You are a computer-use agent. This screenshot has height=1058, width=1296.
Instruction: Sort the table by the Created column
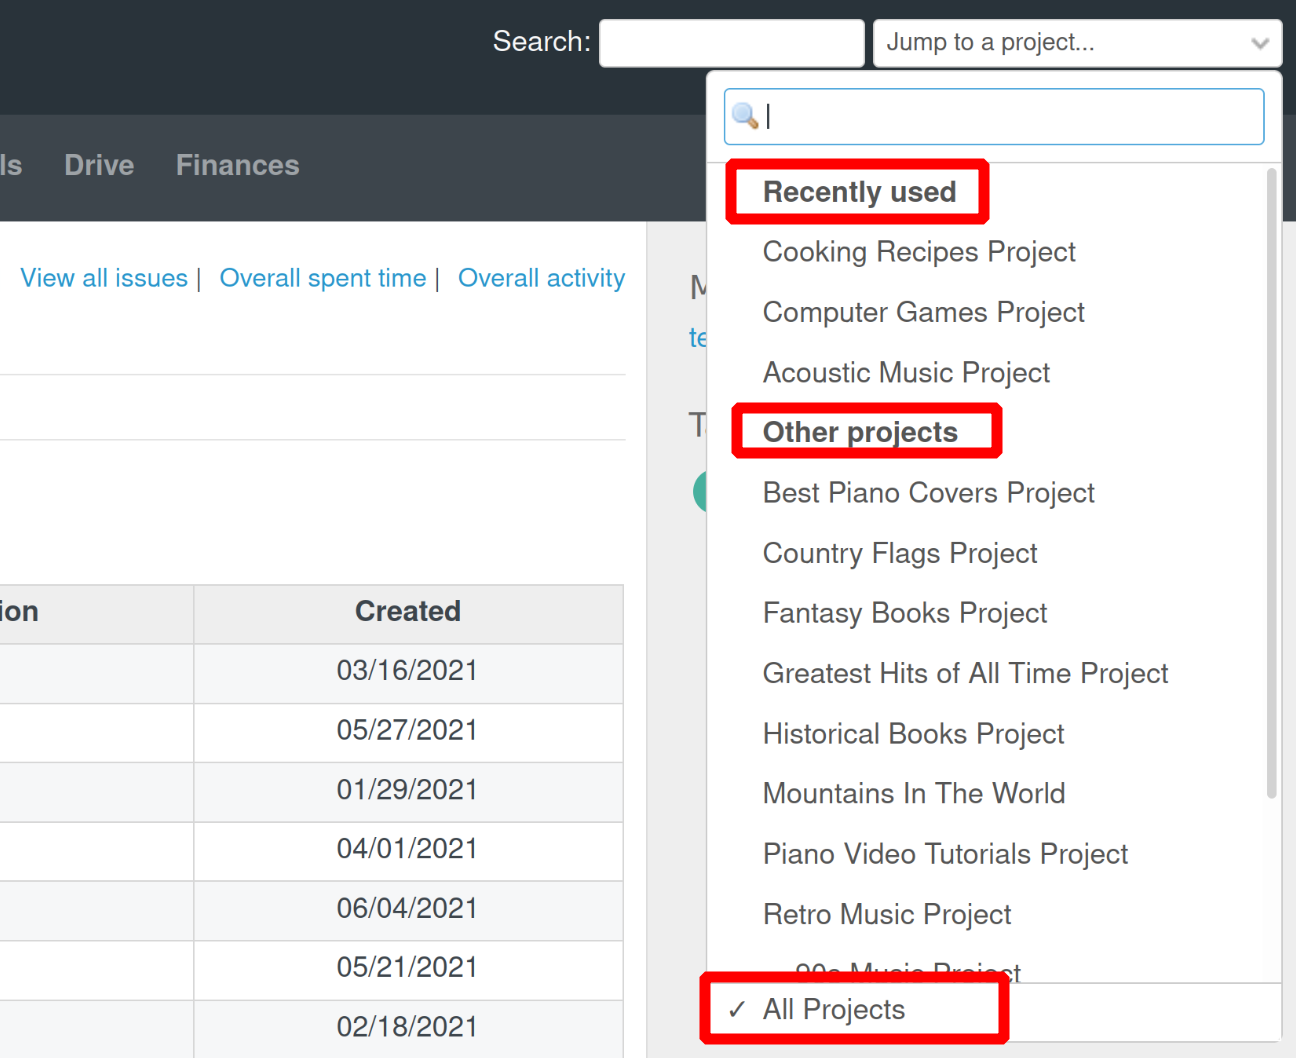(407, 611)
